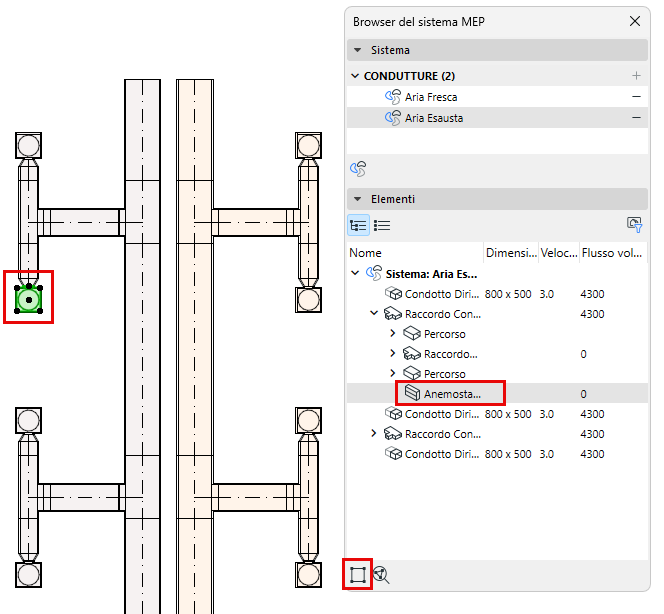Sort by Veloc... column header

(x=559, y=253)
